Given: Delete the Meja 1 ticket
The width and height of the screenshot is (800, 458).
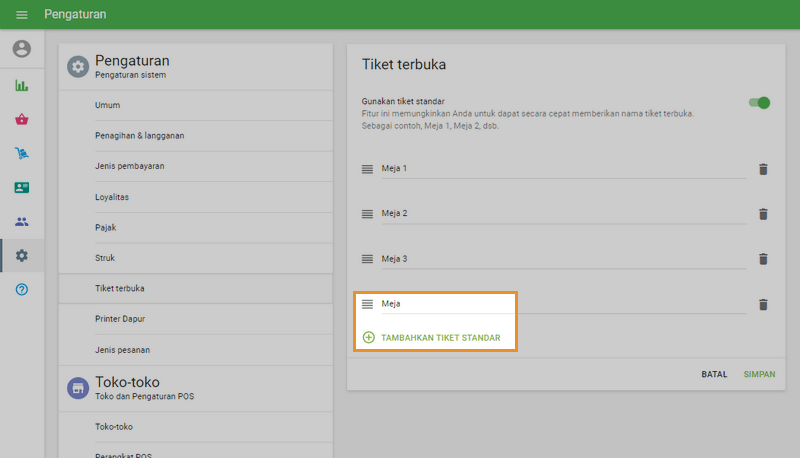Looking at the screenshot, I should (x=763, y=169).
